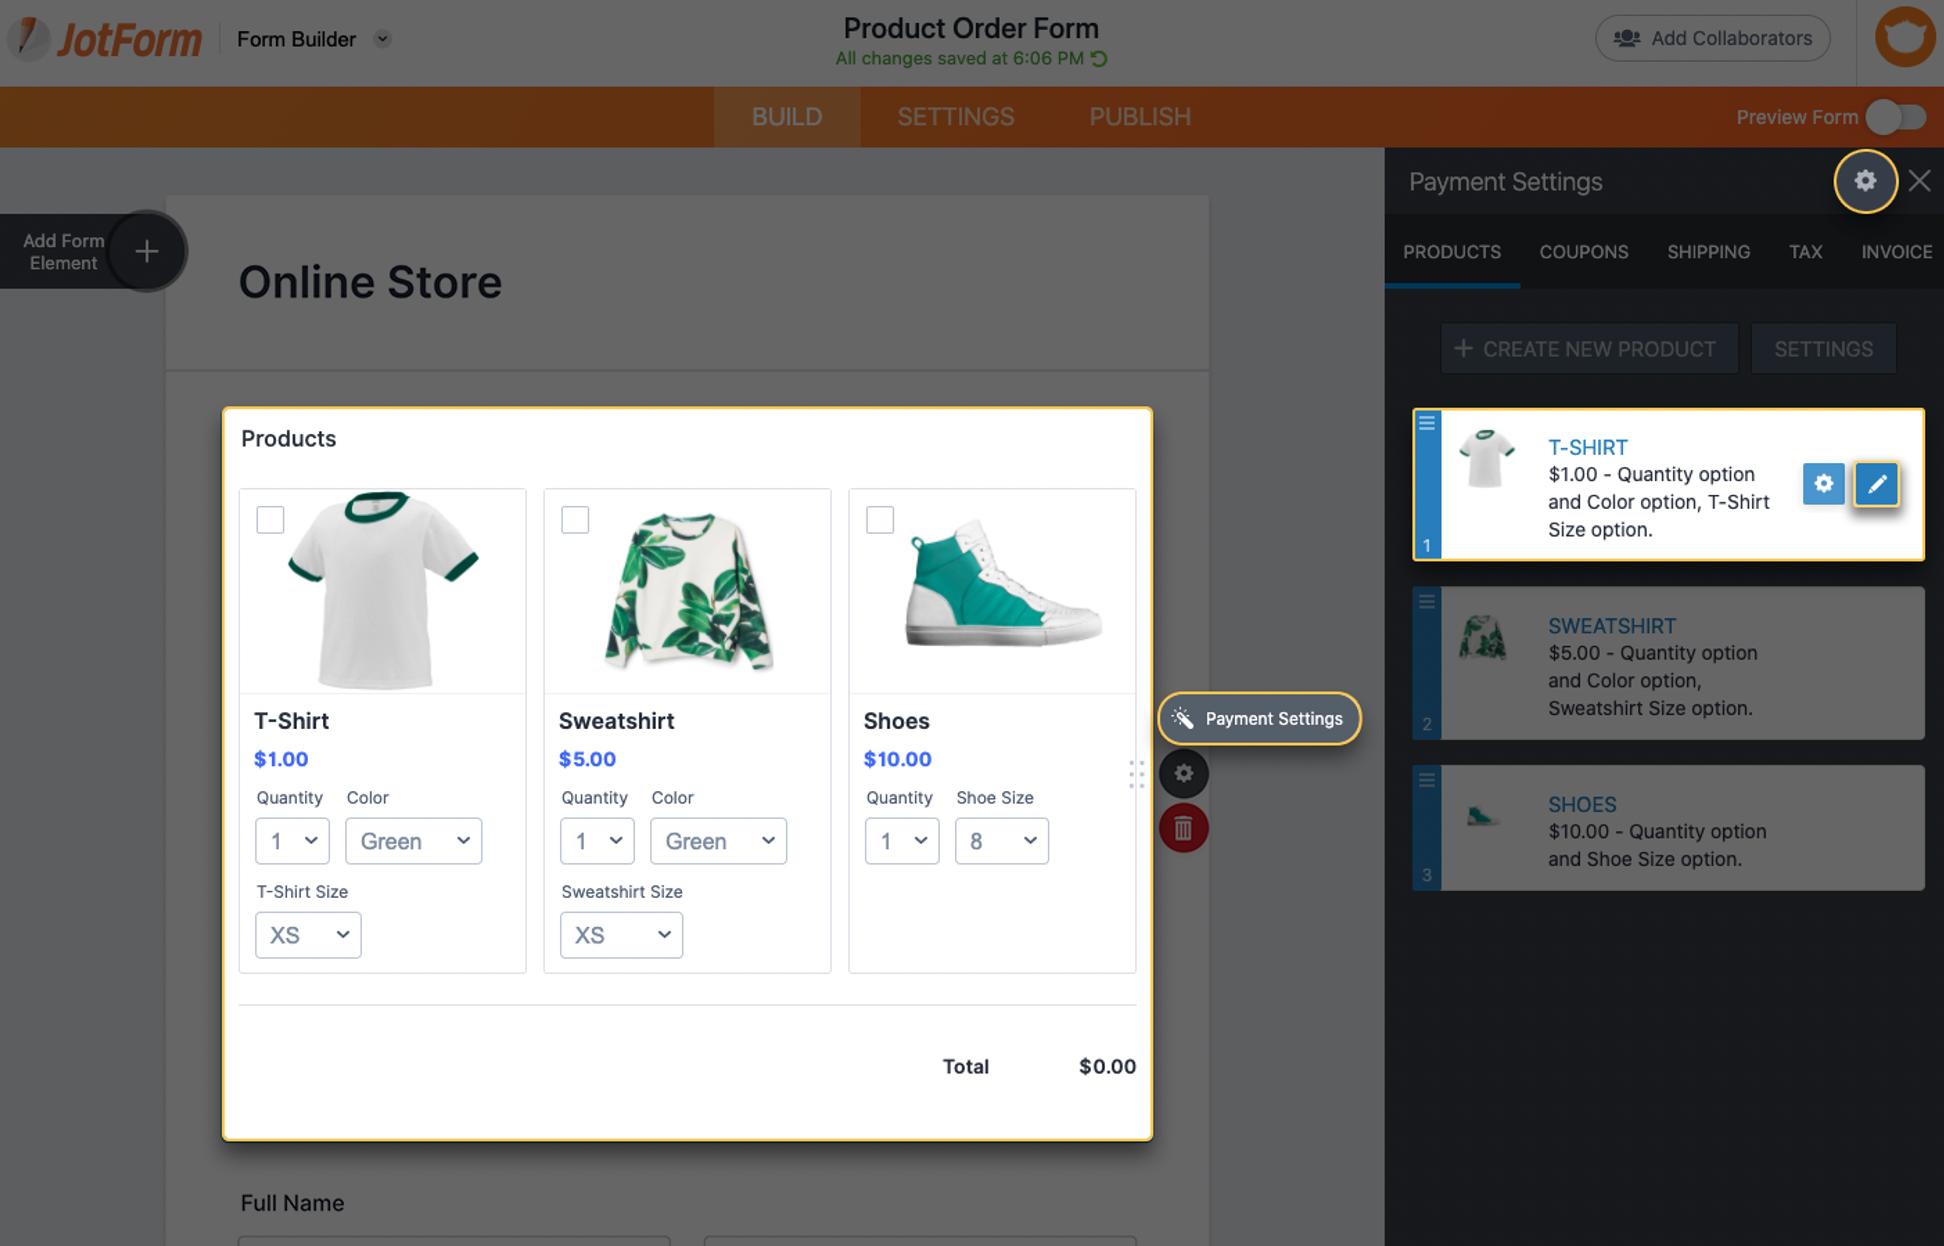The image size is (1944, 1246).
Task: Open the SETTINGS tab in orange bar
Action: pos(955,117)
